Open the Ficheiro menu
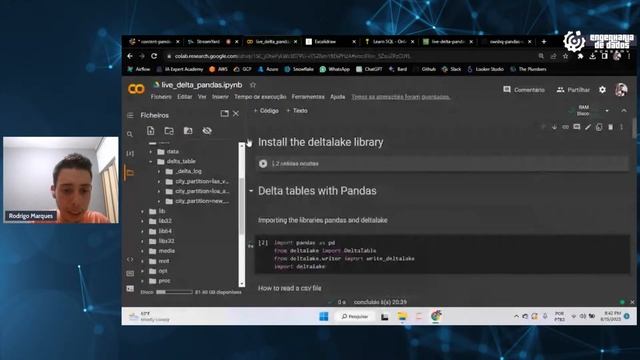Viewport: 640px width, 360px height. (161, 97)
